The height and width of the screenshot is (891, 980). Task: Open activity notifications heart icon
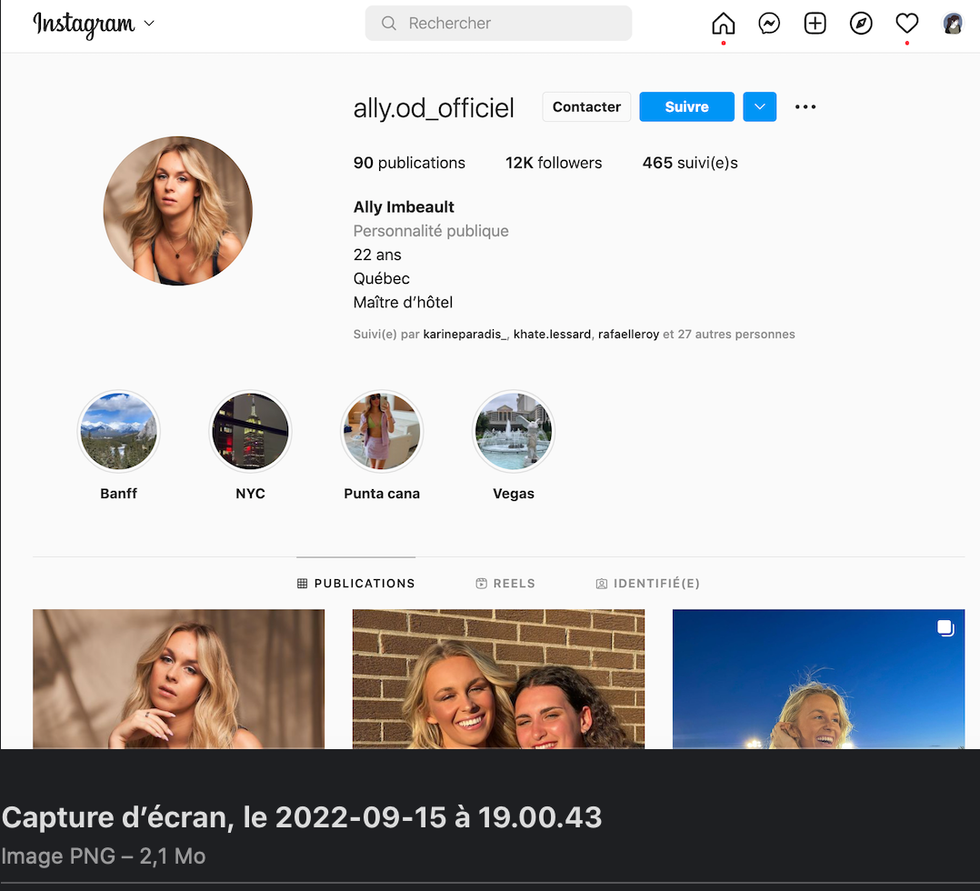907,24
